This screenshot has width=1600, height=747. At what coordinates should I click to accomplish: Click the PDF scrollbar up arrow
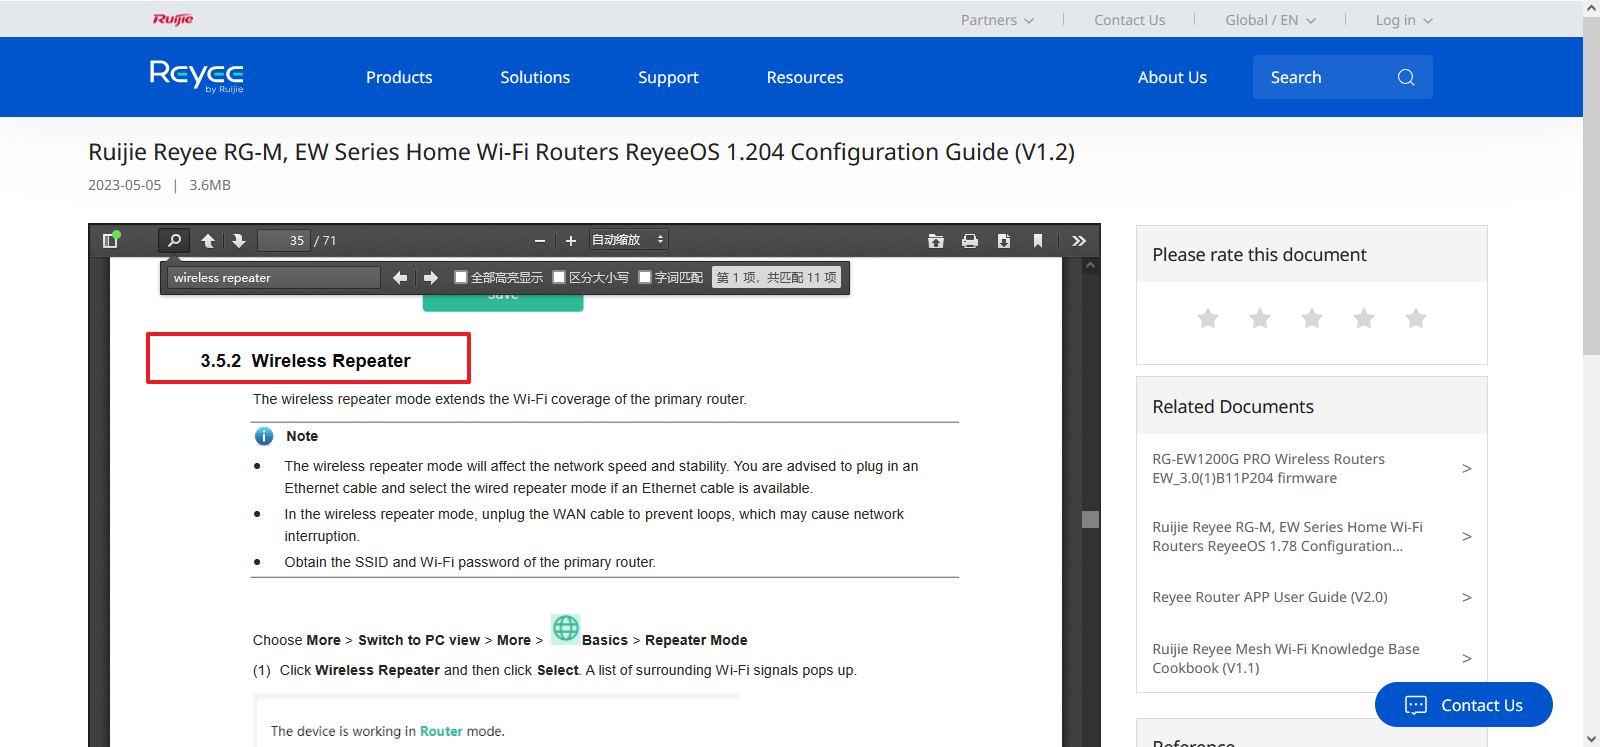pyautogui.click(x=1090, y=266)
